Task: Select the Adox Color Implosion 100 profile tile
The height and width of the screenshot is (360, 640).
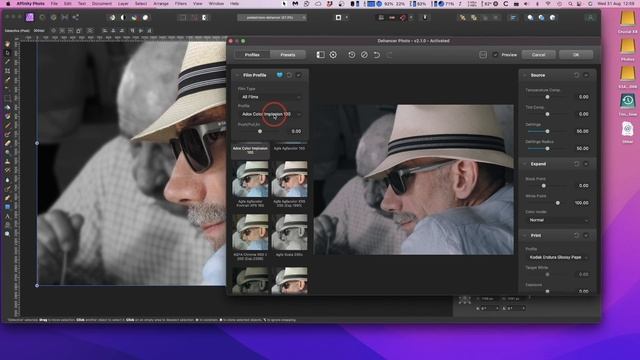Action: point(250,150)
